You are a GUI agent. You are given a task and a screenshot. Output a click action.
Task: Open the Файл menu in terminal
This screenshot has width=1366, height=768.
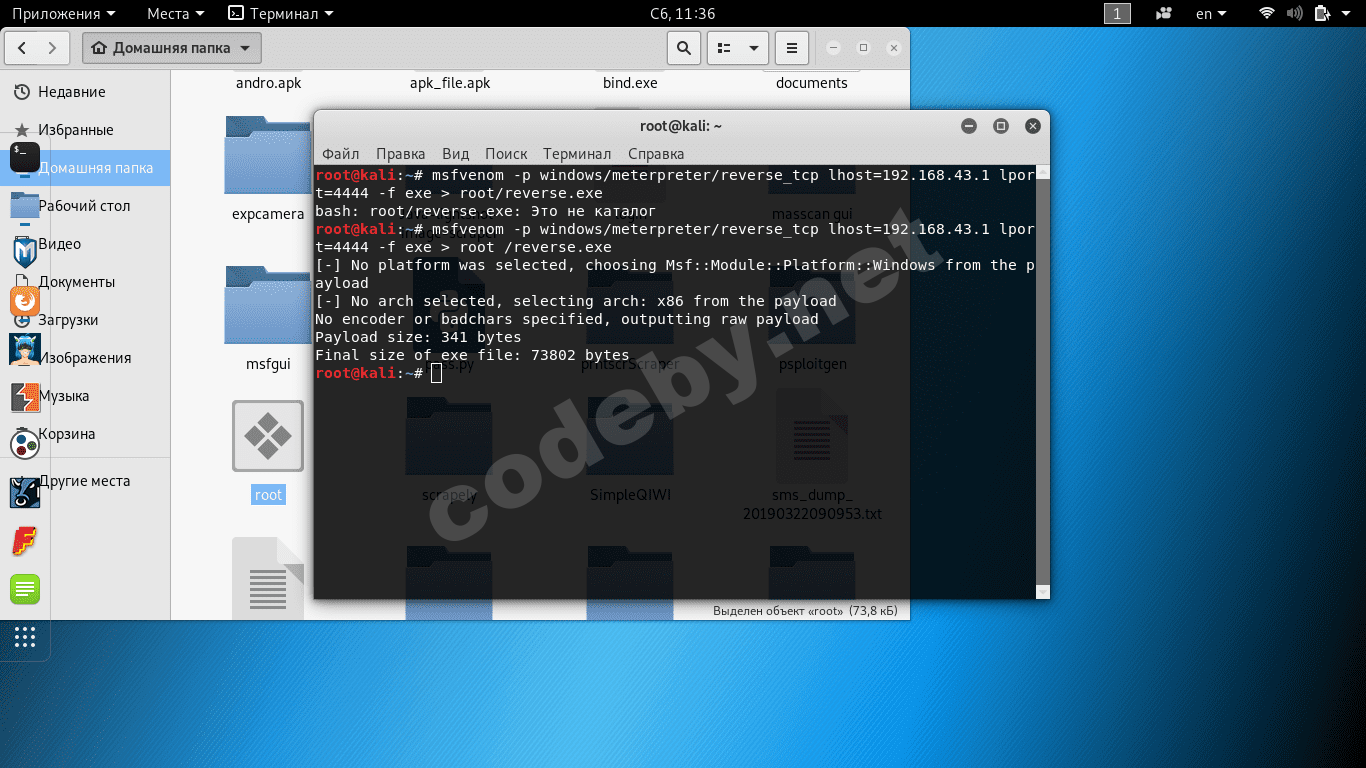pos(341,154)
